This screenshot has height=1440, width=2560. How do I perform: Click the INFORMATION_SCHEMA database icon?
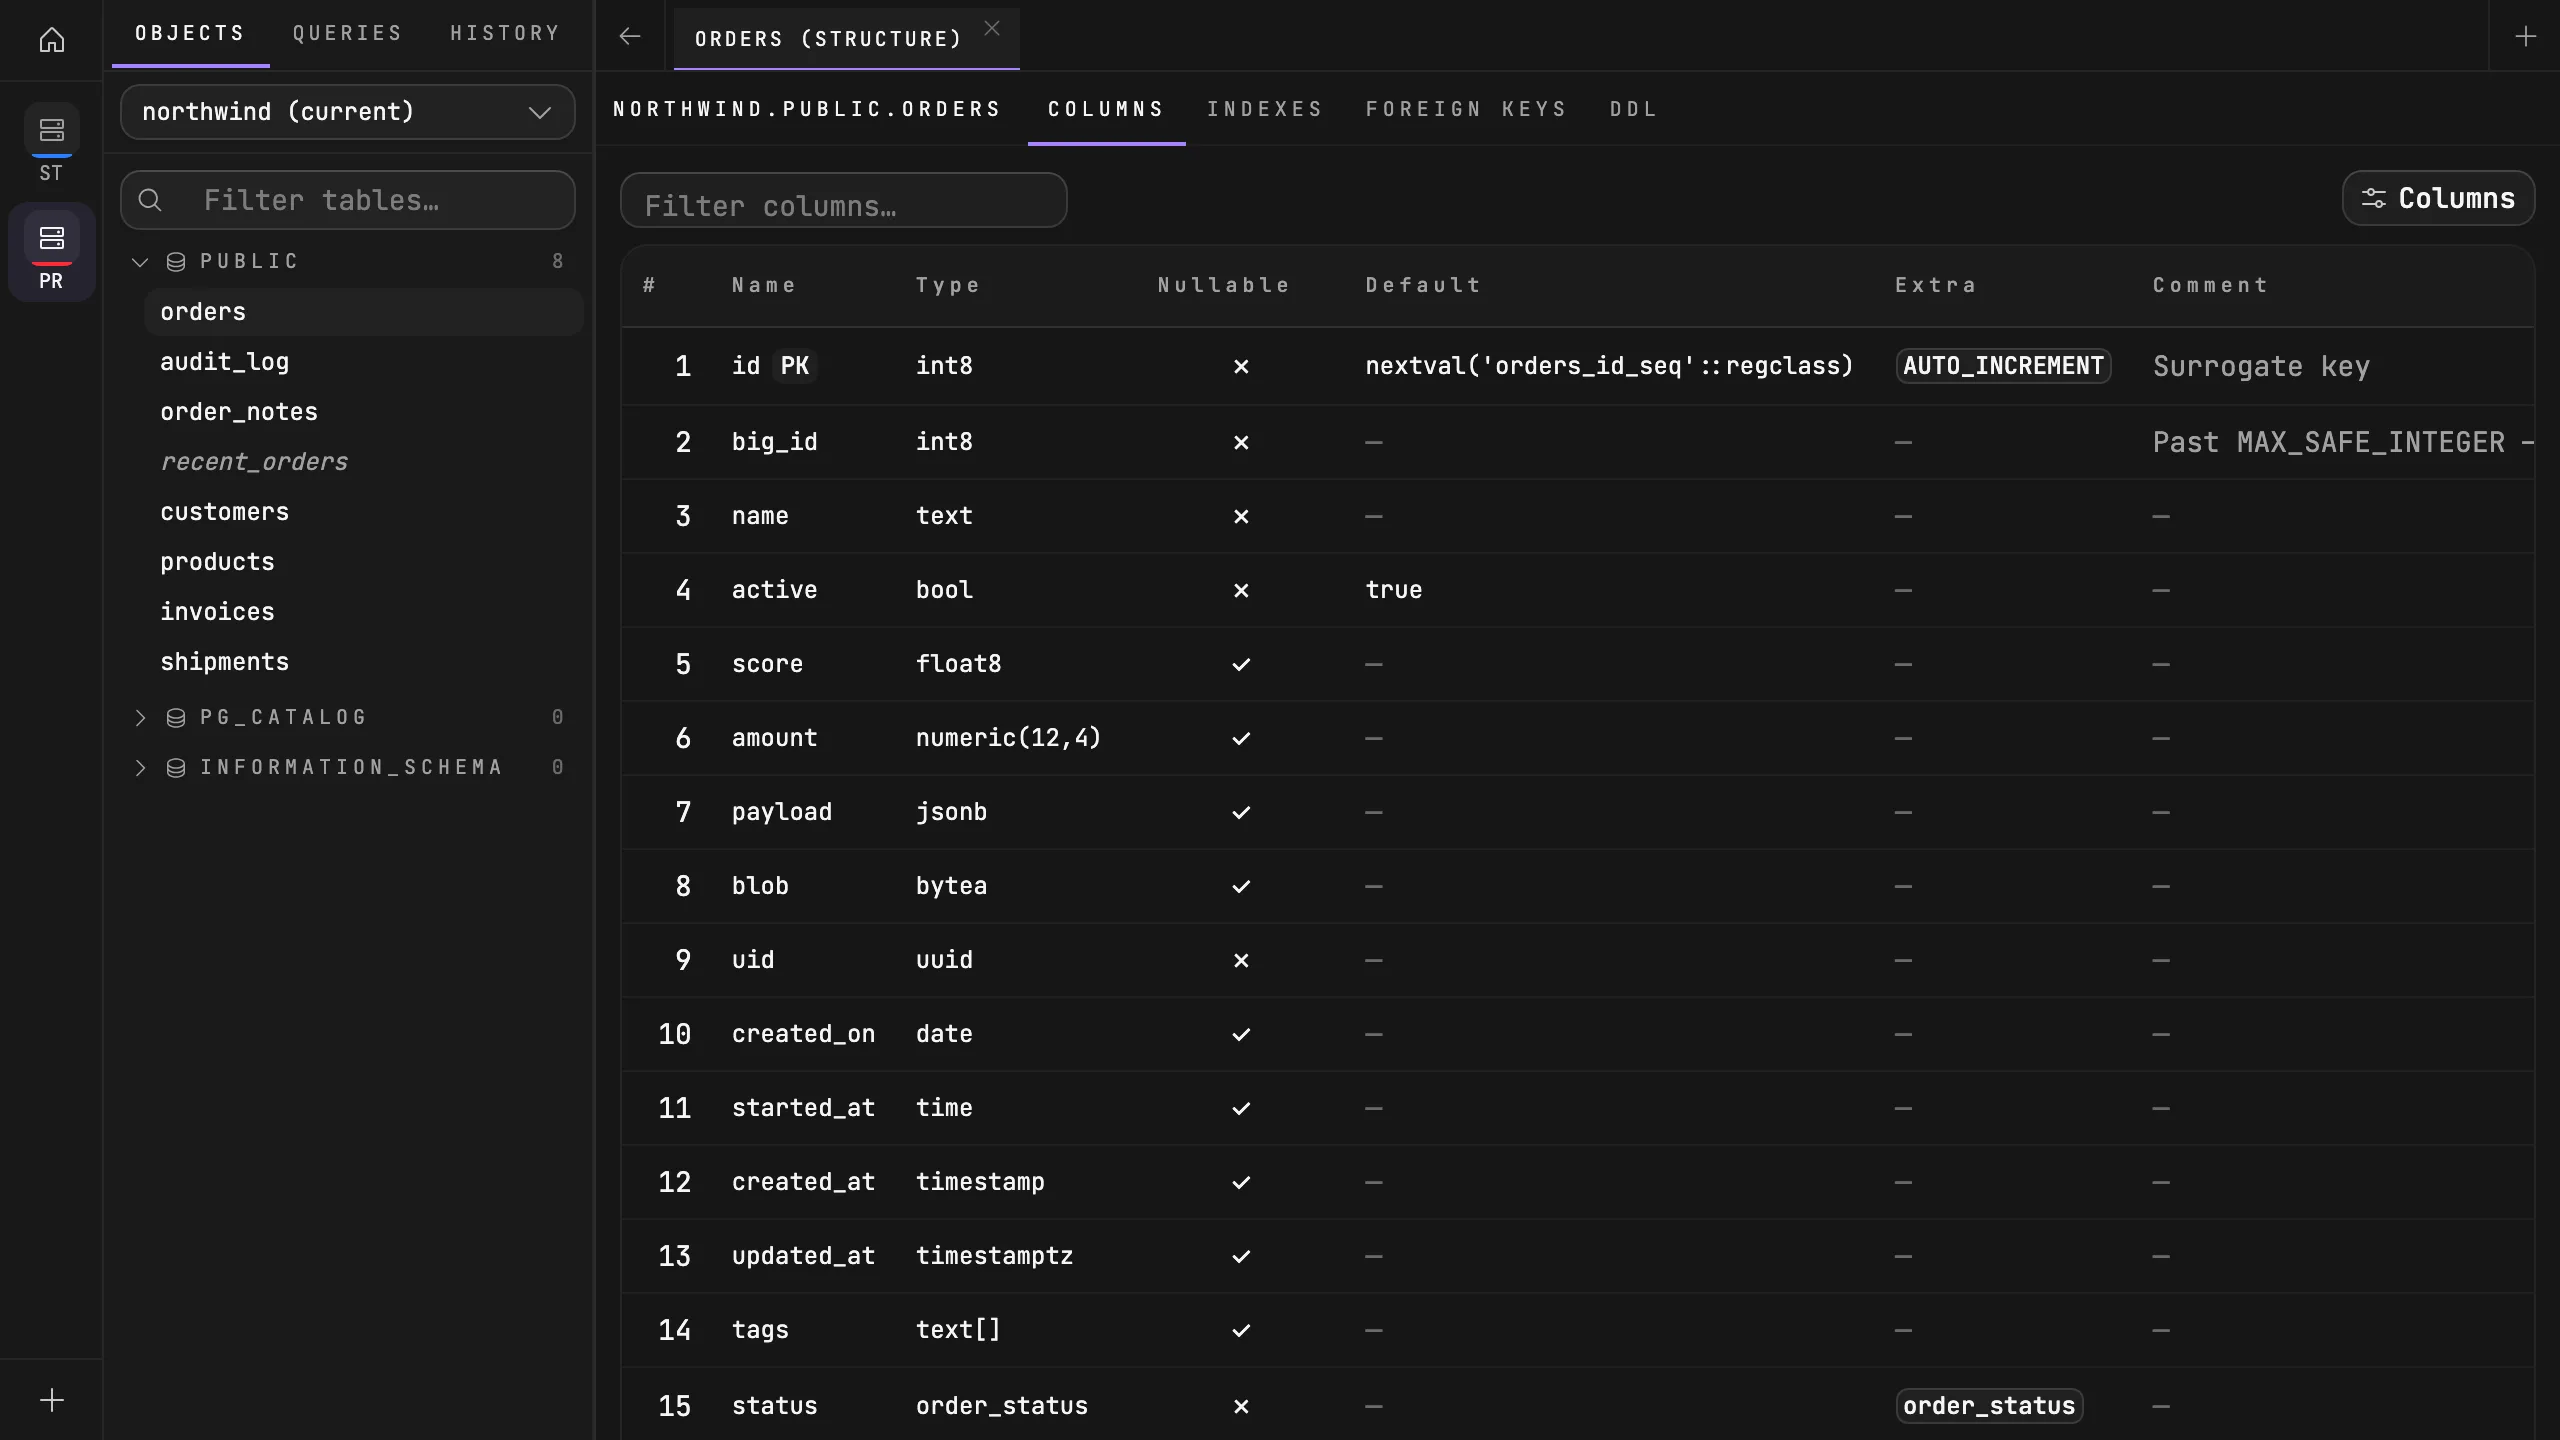coord(176,768)
